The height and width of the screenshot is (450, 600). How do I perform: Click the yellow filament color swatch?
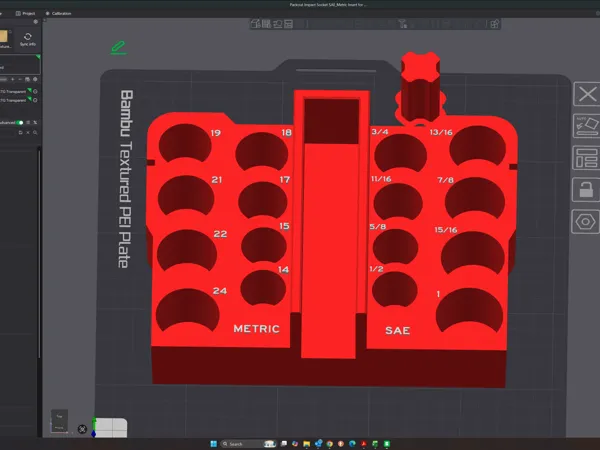pyautogui.click(x=3, y=36)
